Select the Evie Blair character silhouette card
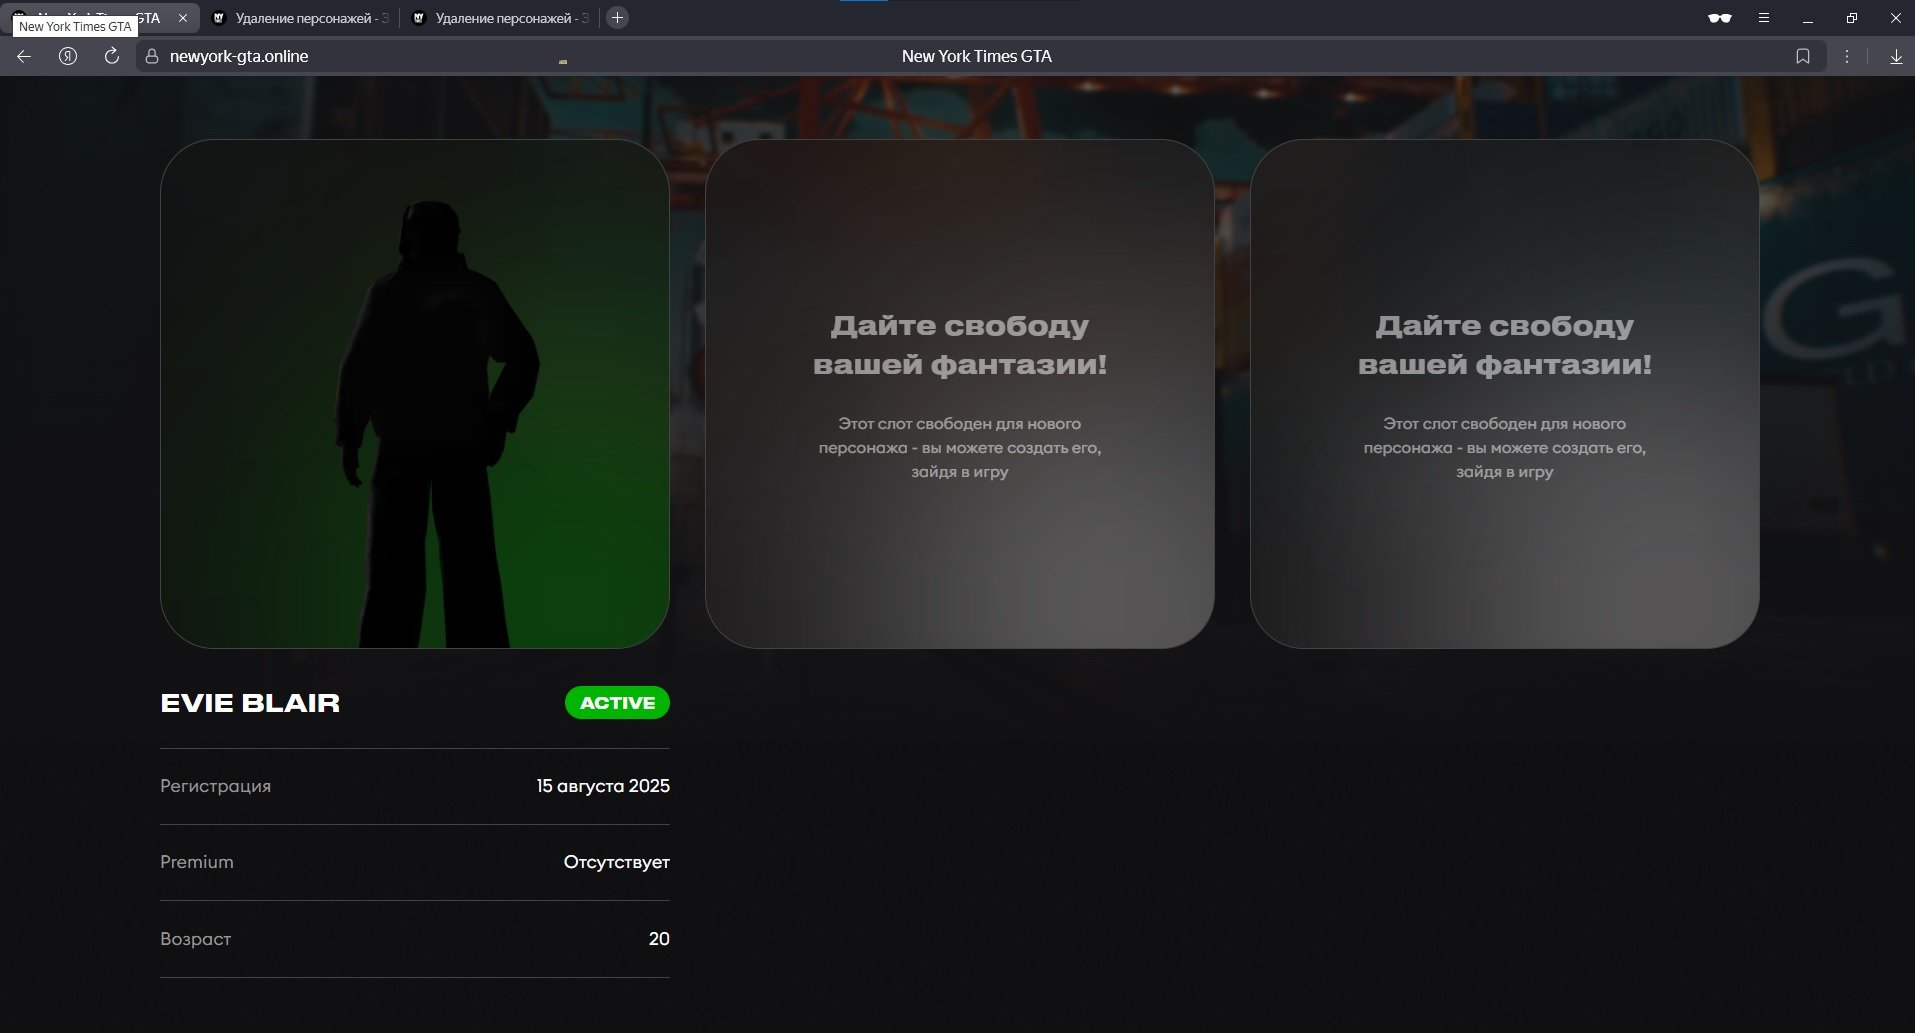Screen dimensions: 1915x1033 pyautogui.click(x=415, y=394)
